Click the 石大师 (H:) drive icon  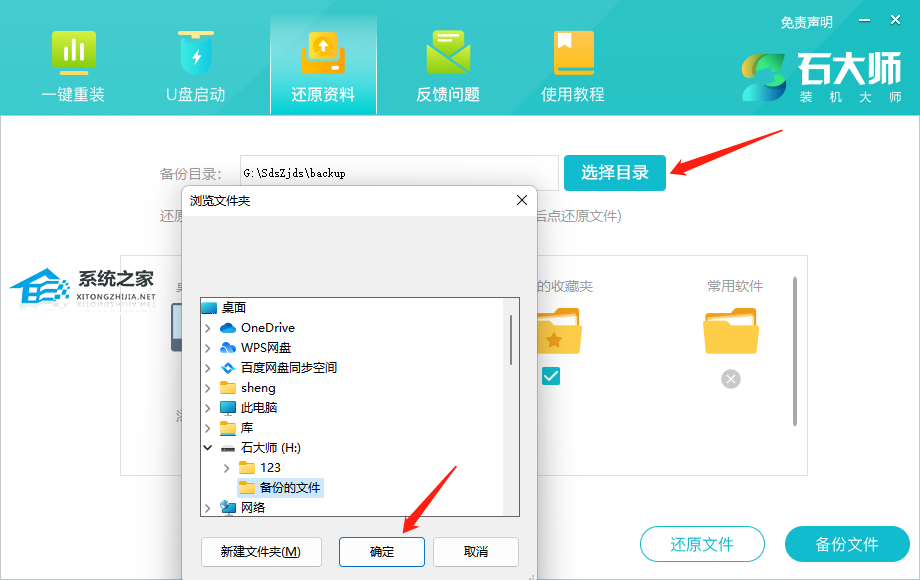point(228,448)
